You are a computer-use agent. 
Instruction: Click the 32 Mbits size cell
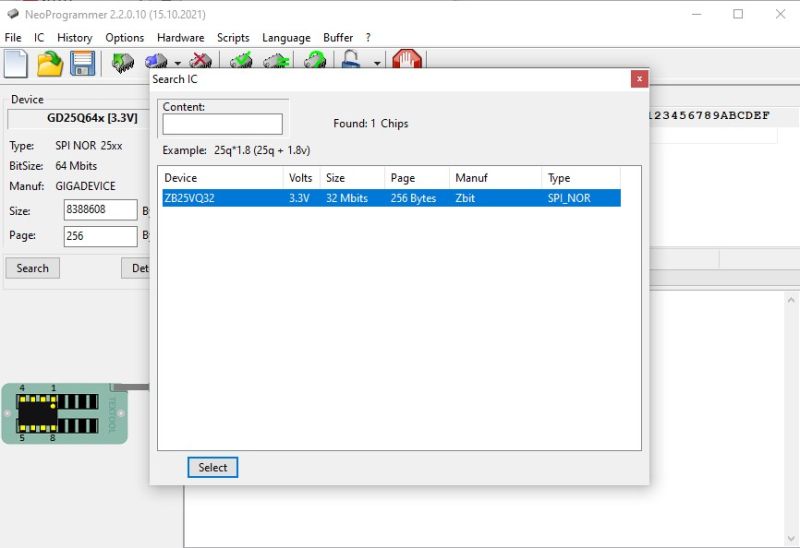pyautogui.click(x=347, y=198)
